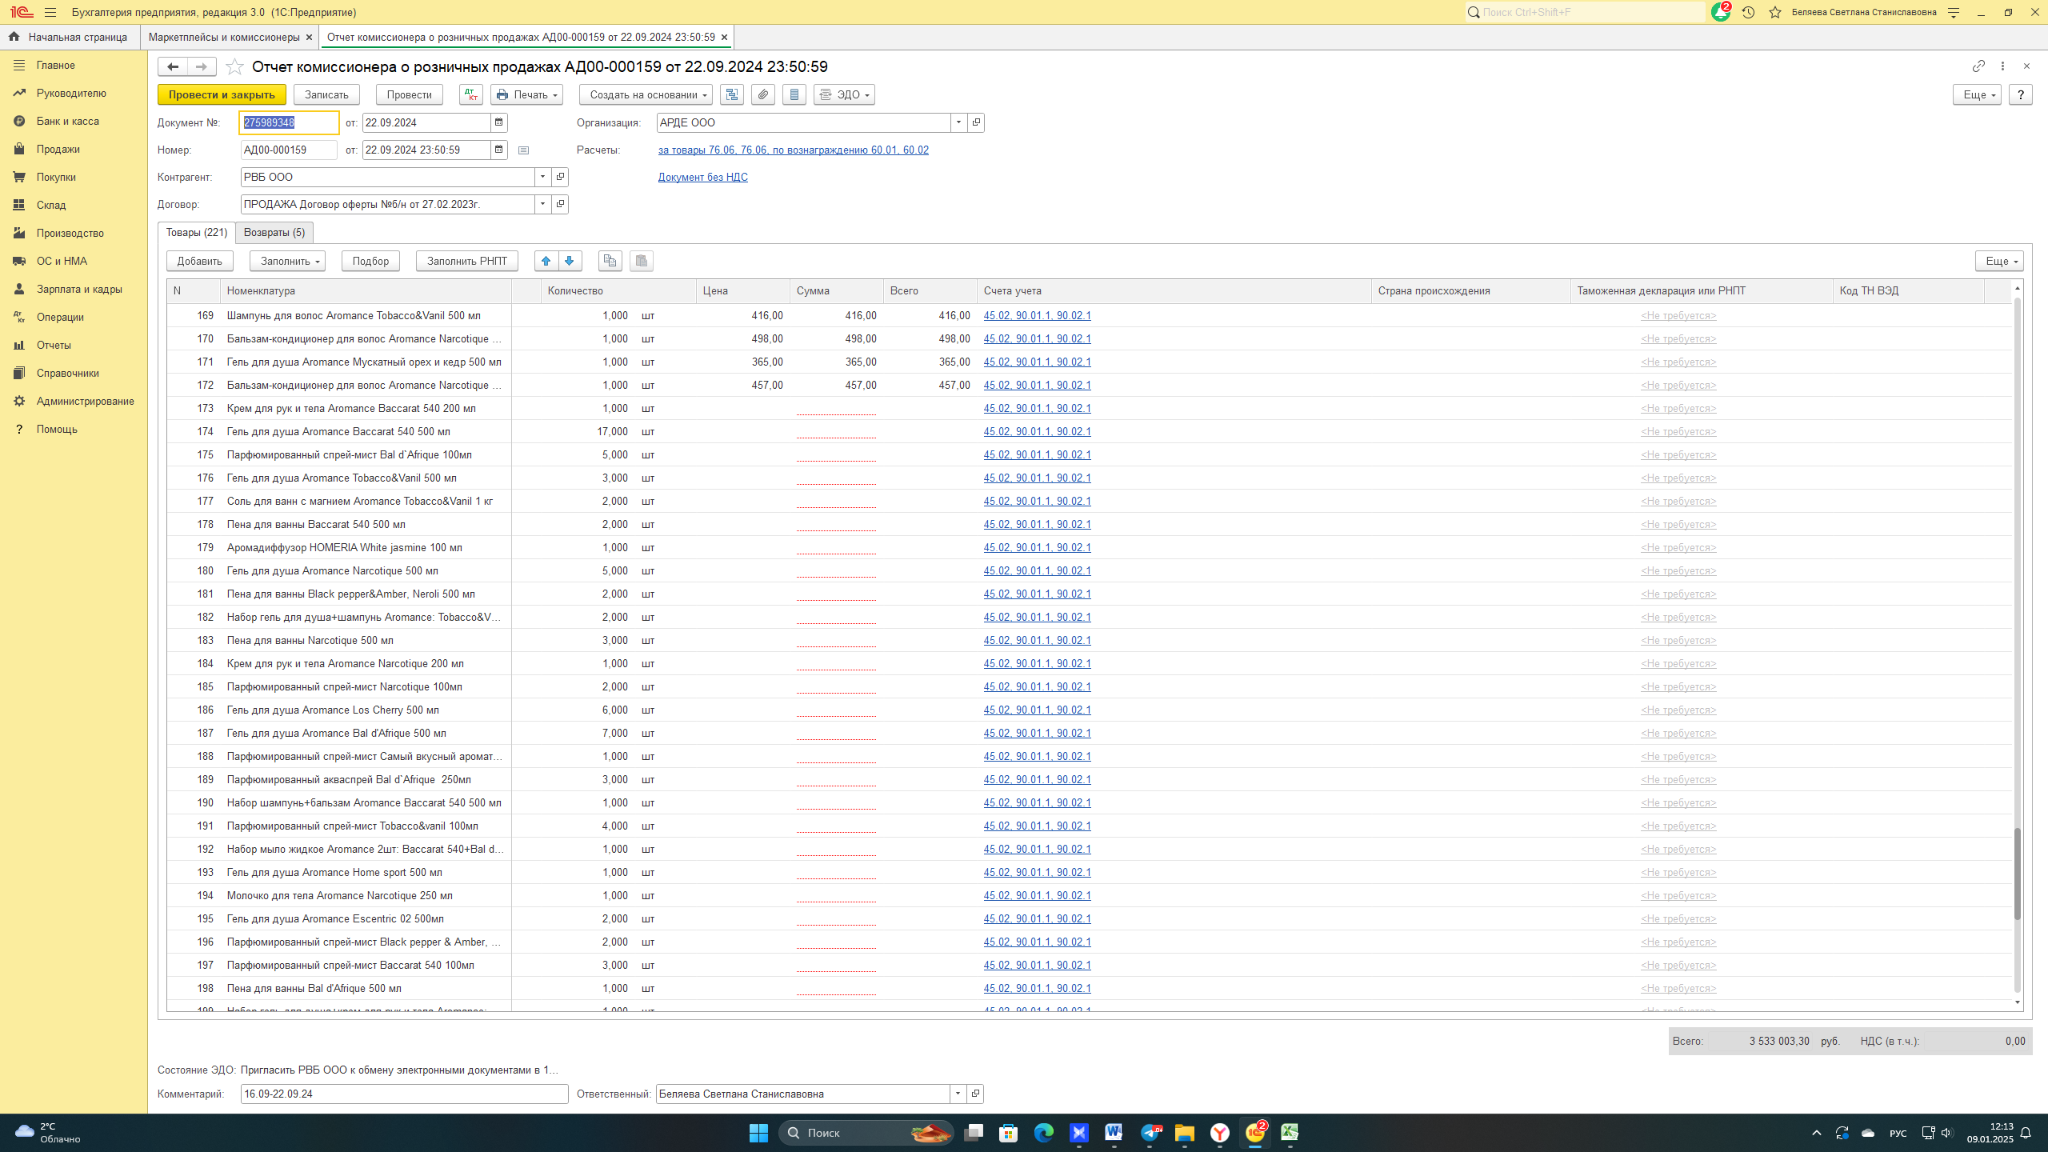Open Склад section in sidebar
Screen dimensions: 2048x1152
point(51,205)
